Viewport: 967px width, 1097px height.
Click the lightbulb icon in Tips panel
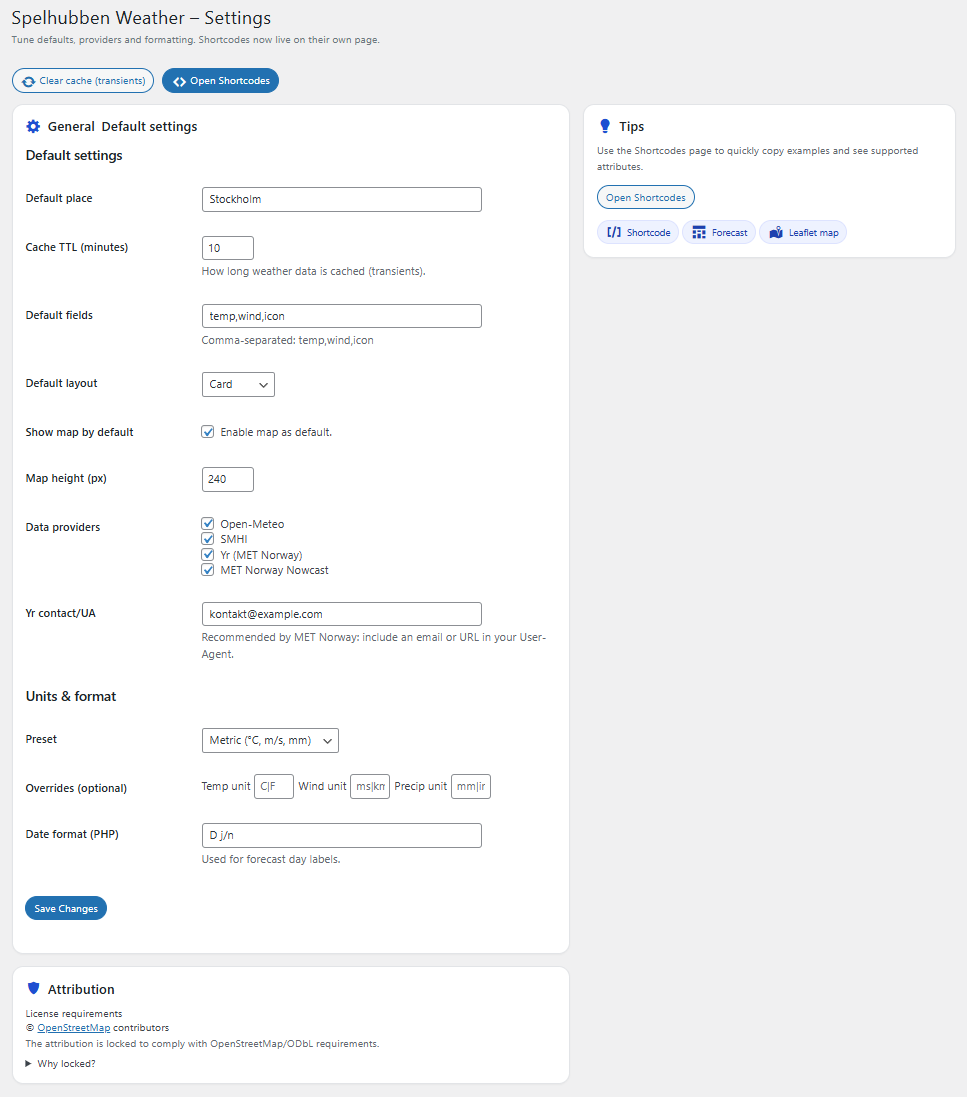click(x=605, y=126)
